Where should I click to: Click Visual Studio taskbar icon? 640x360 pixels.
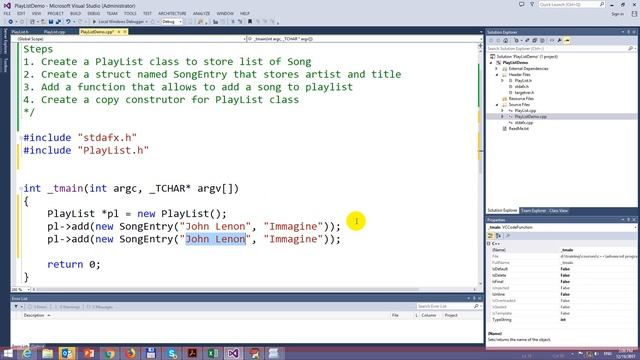click(x=233, y=353)
